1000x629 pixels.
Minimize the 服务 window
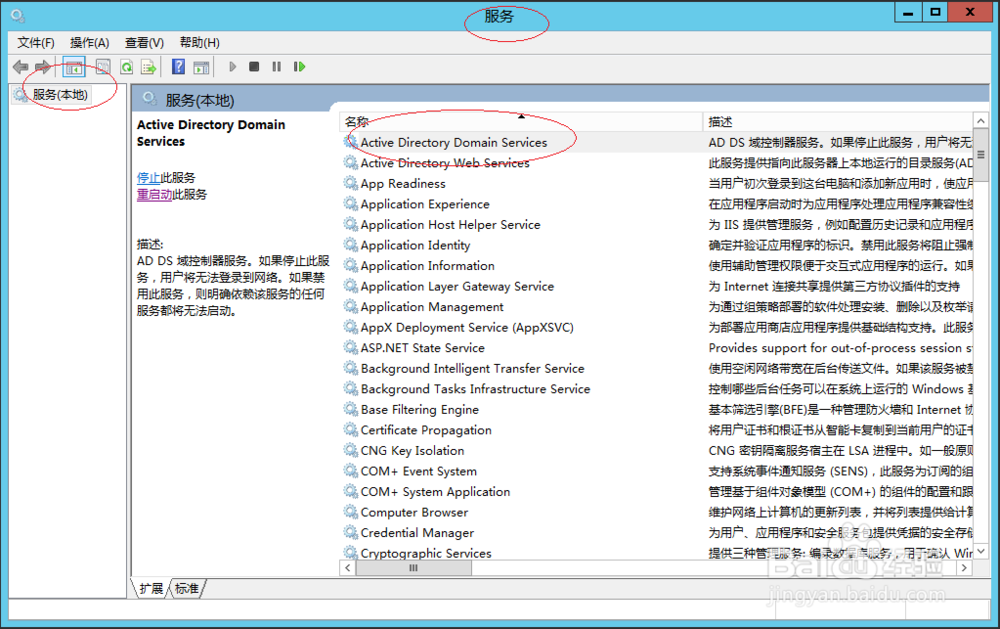pyautogui.click(x=908, y=12)
